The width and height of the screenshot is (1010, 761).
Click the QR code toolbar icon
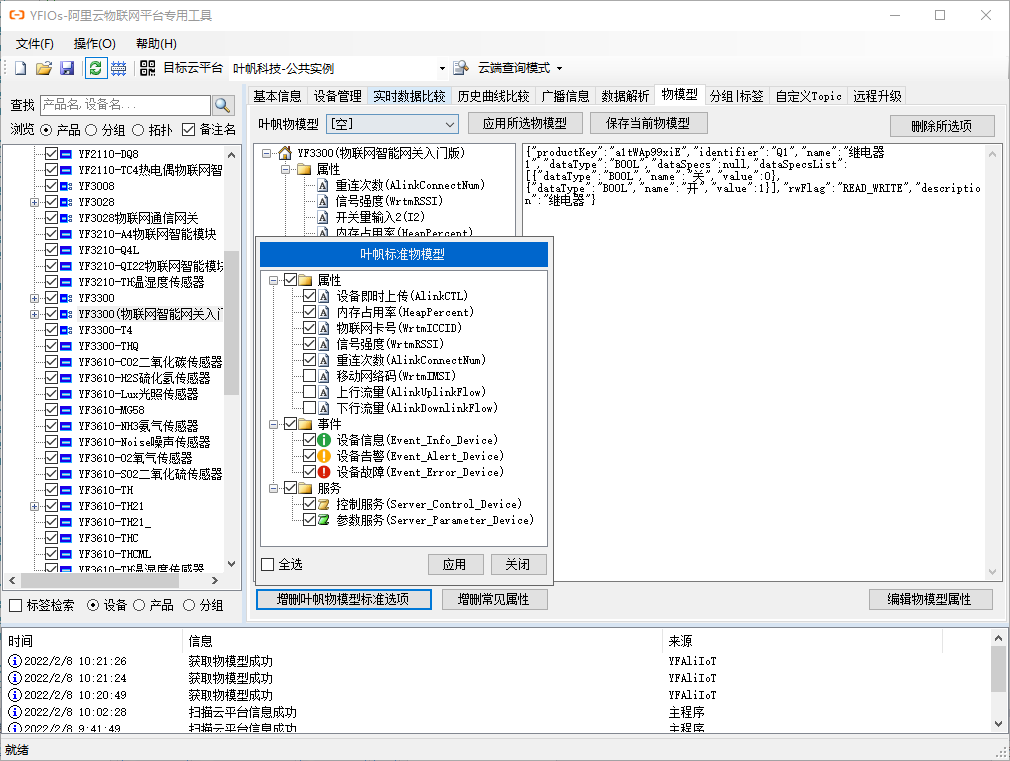(148, 68)
